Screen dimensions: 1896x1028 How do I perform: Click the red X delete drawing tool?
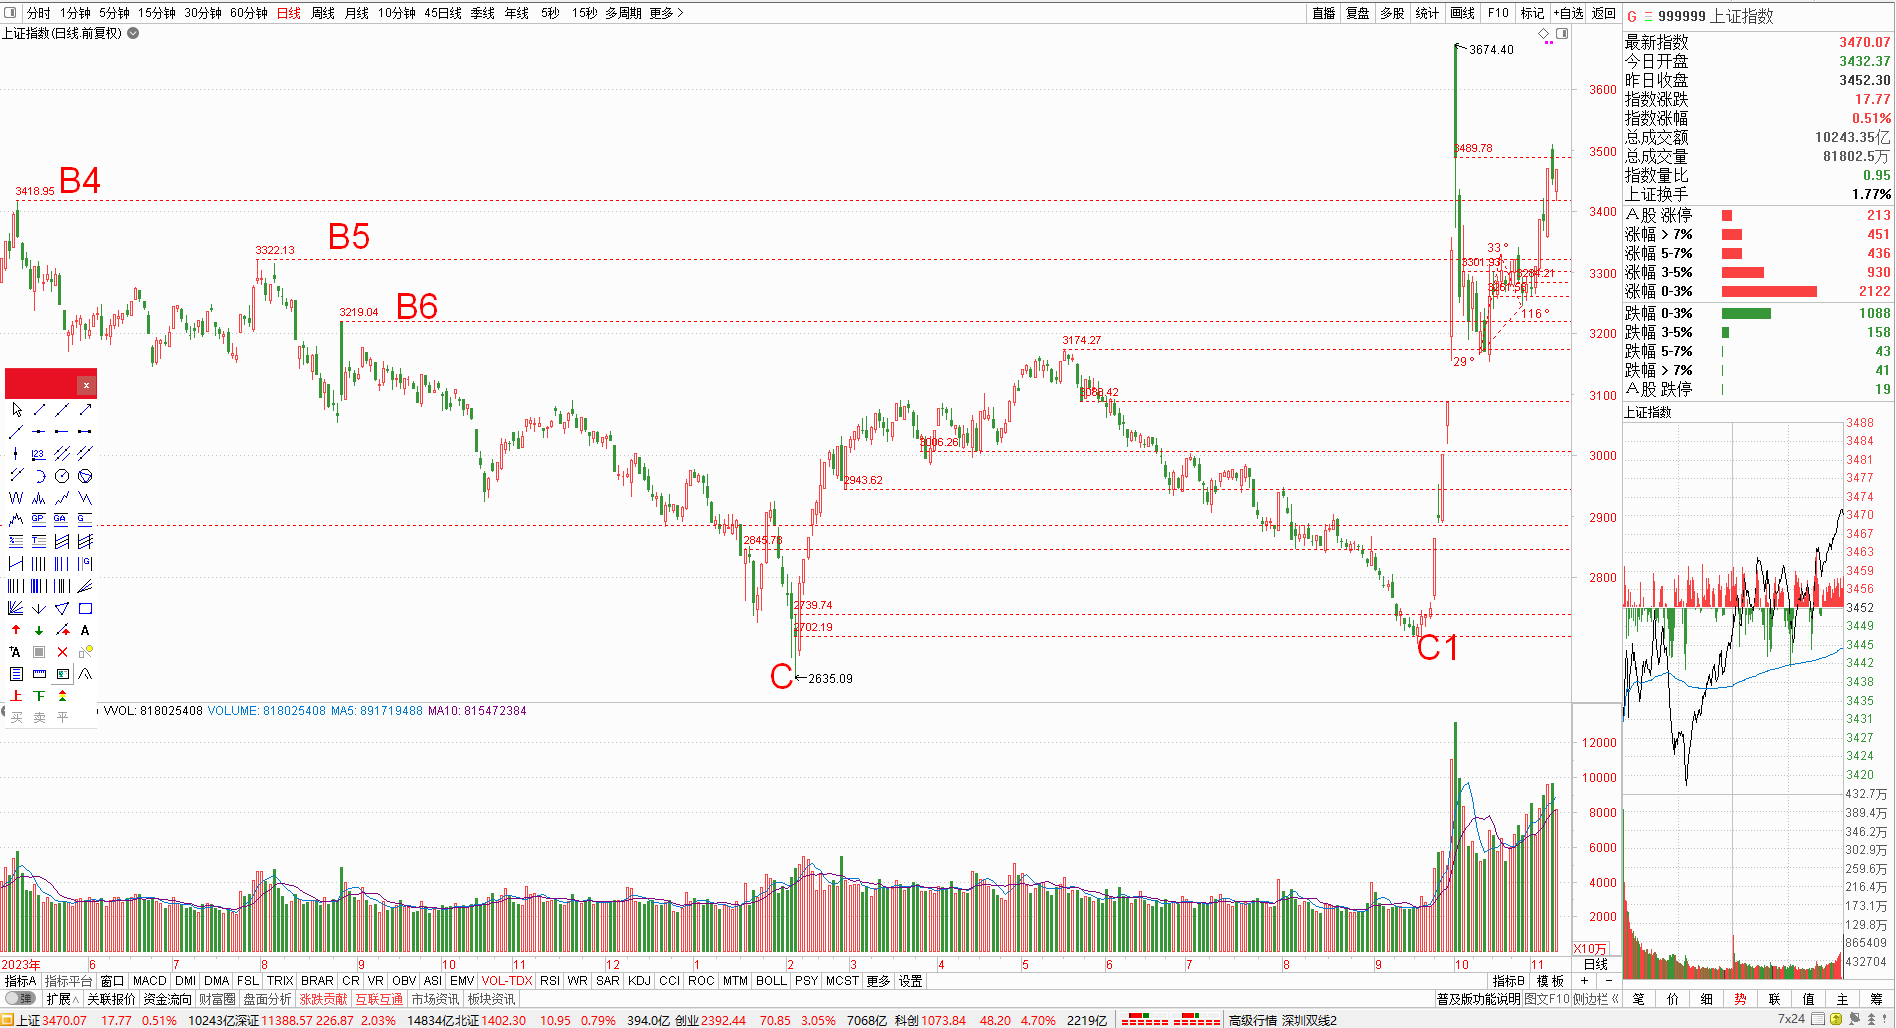62,652
